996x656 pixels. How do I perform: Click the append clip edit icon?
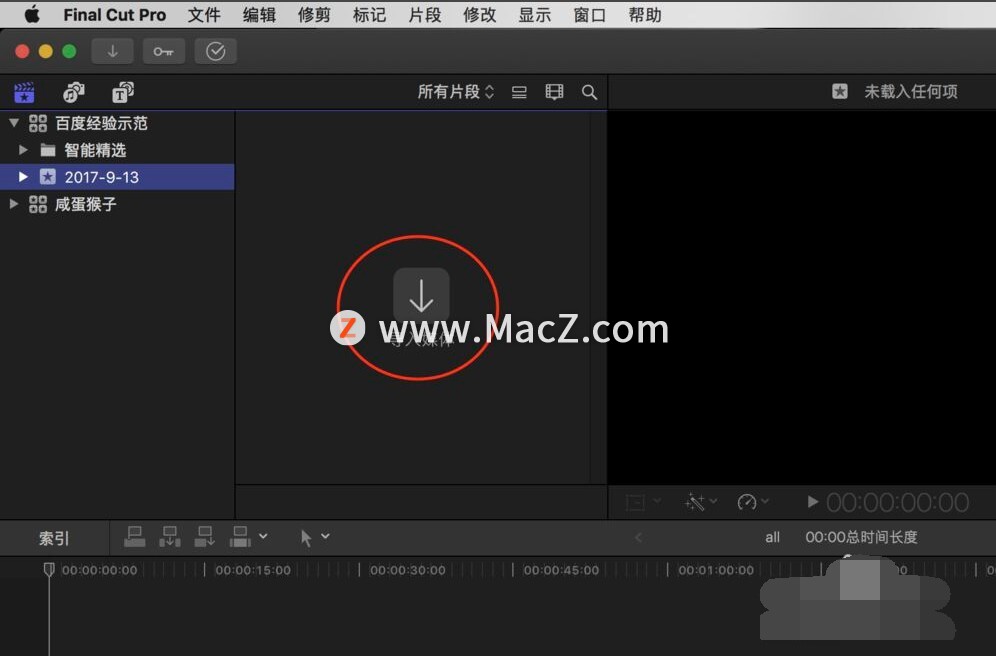point(205,537)
